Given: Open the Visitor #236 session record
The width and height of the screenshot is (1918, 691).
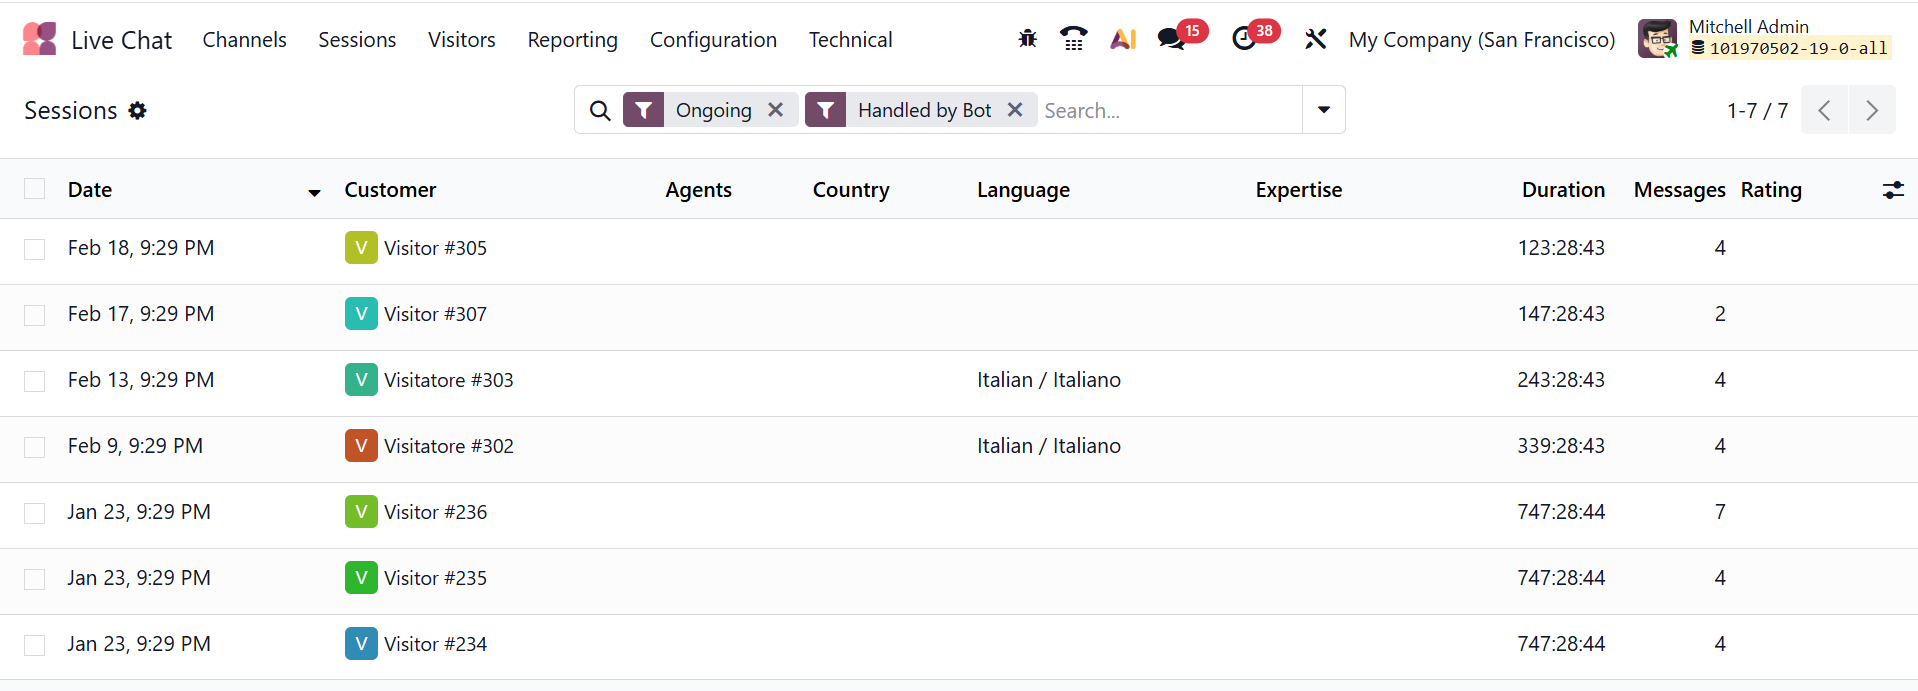Looking at the screenshot, I should 436,512.
